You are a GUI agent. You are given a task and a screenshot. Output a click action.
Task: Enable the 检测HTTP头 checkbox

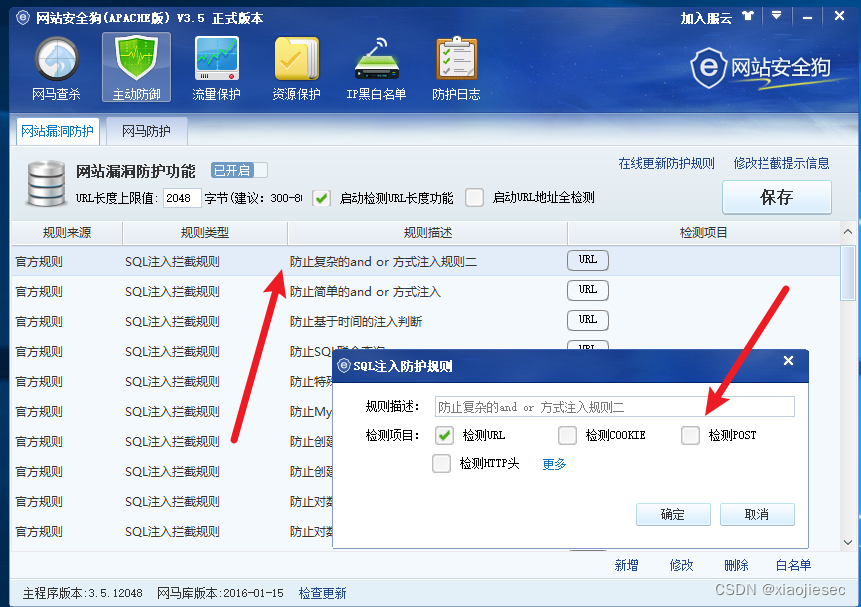(x=441, y=464)
